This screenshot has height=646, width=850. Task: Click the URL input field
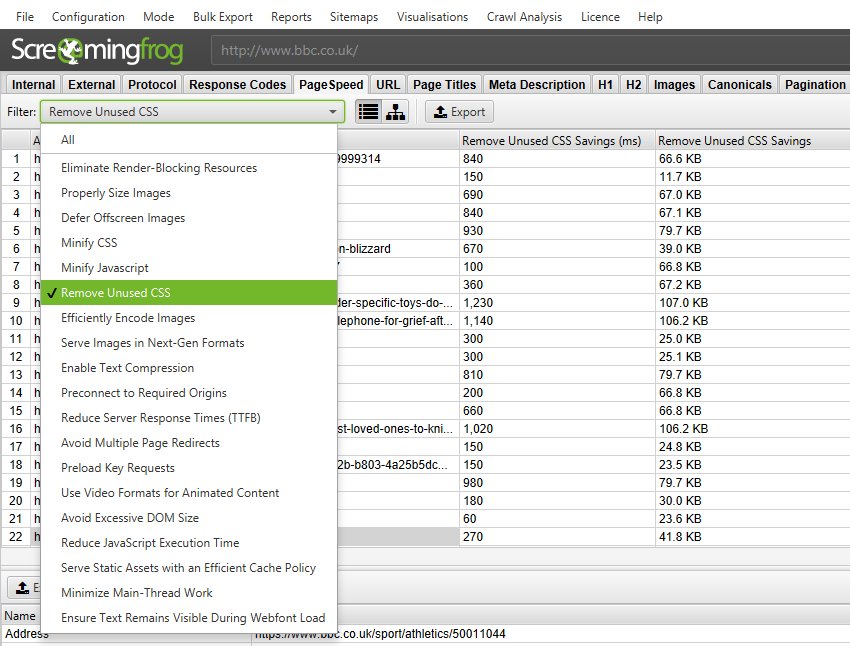pos(530,50)
